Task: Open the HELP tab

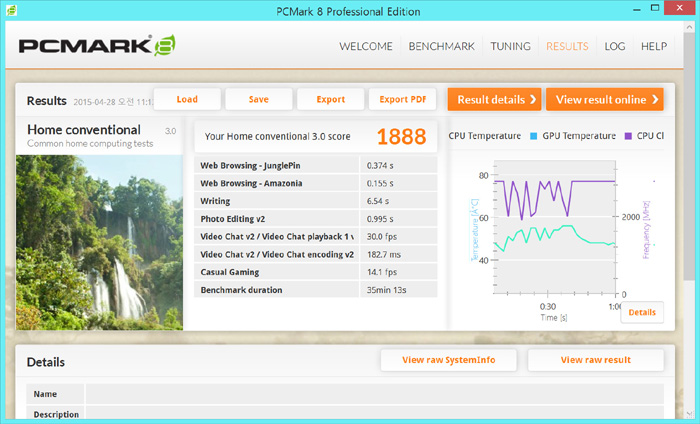Action: tap(654, 46)
